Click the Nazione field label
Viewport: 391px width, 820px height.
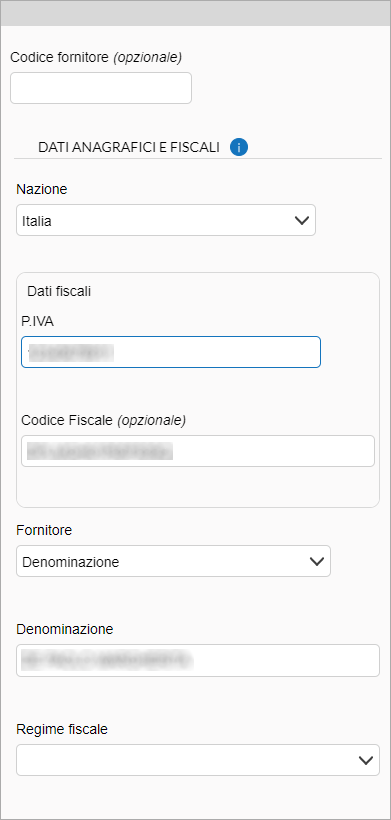(x=42, y=189)
